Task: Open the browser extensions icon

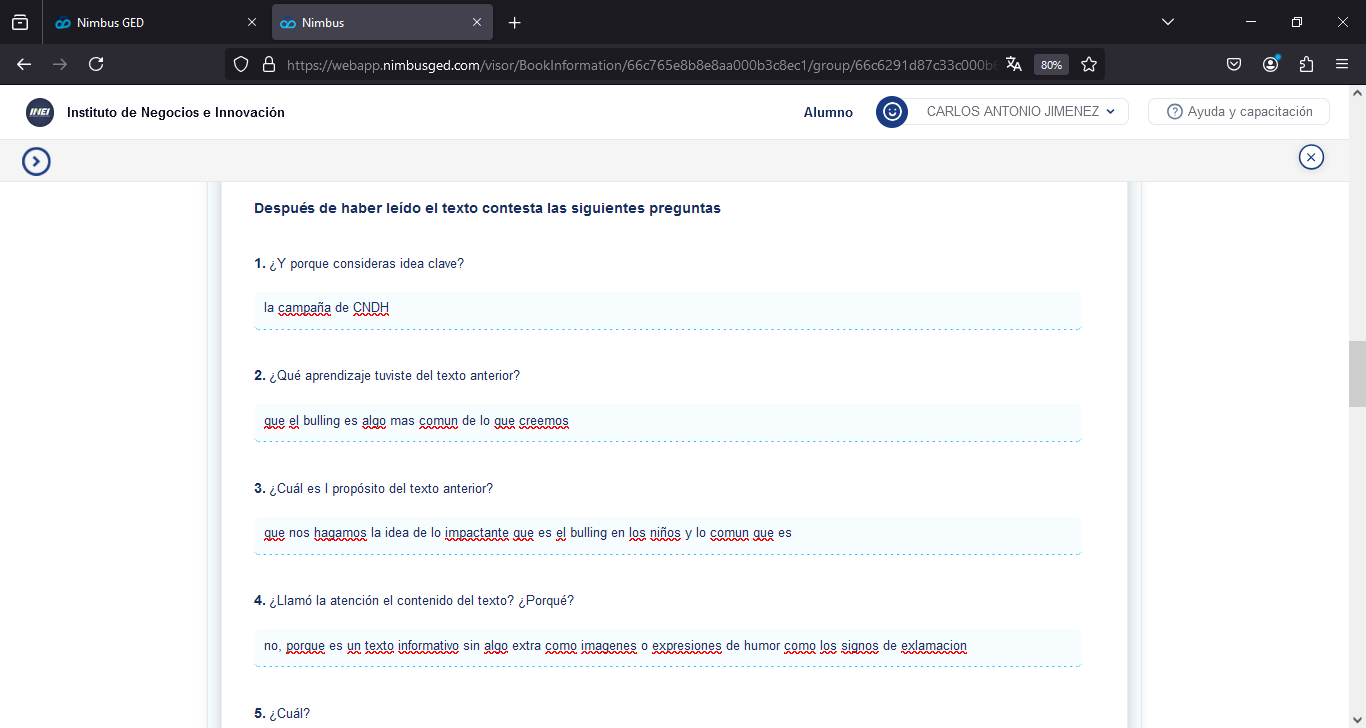Action: (1306, 64)
